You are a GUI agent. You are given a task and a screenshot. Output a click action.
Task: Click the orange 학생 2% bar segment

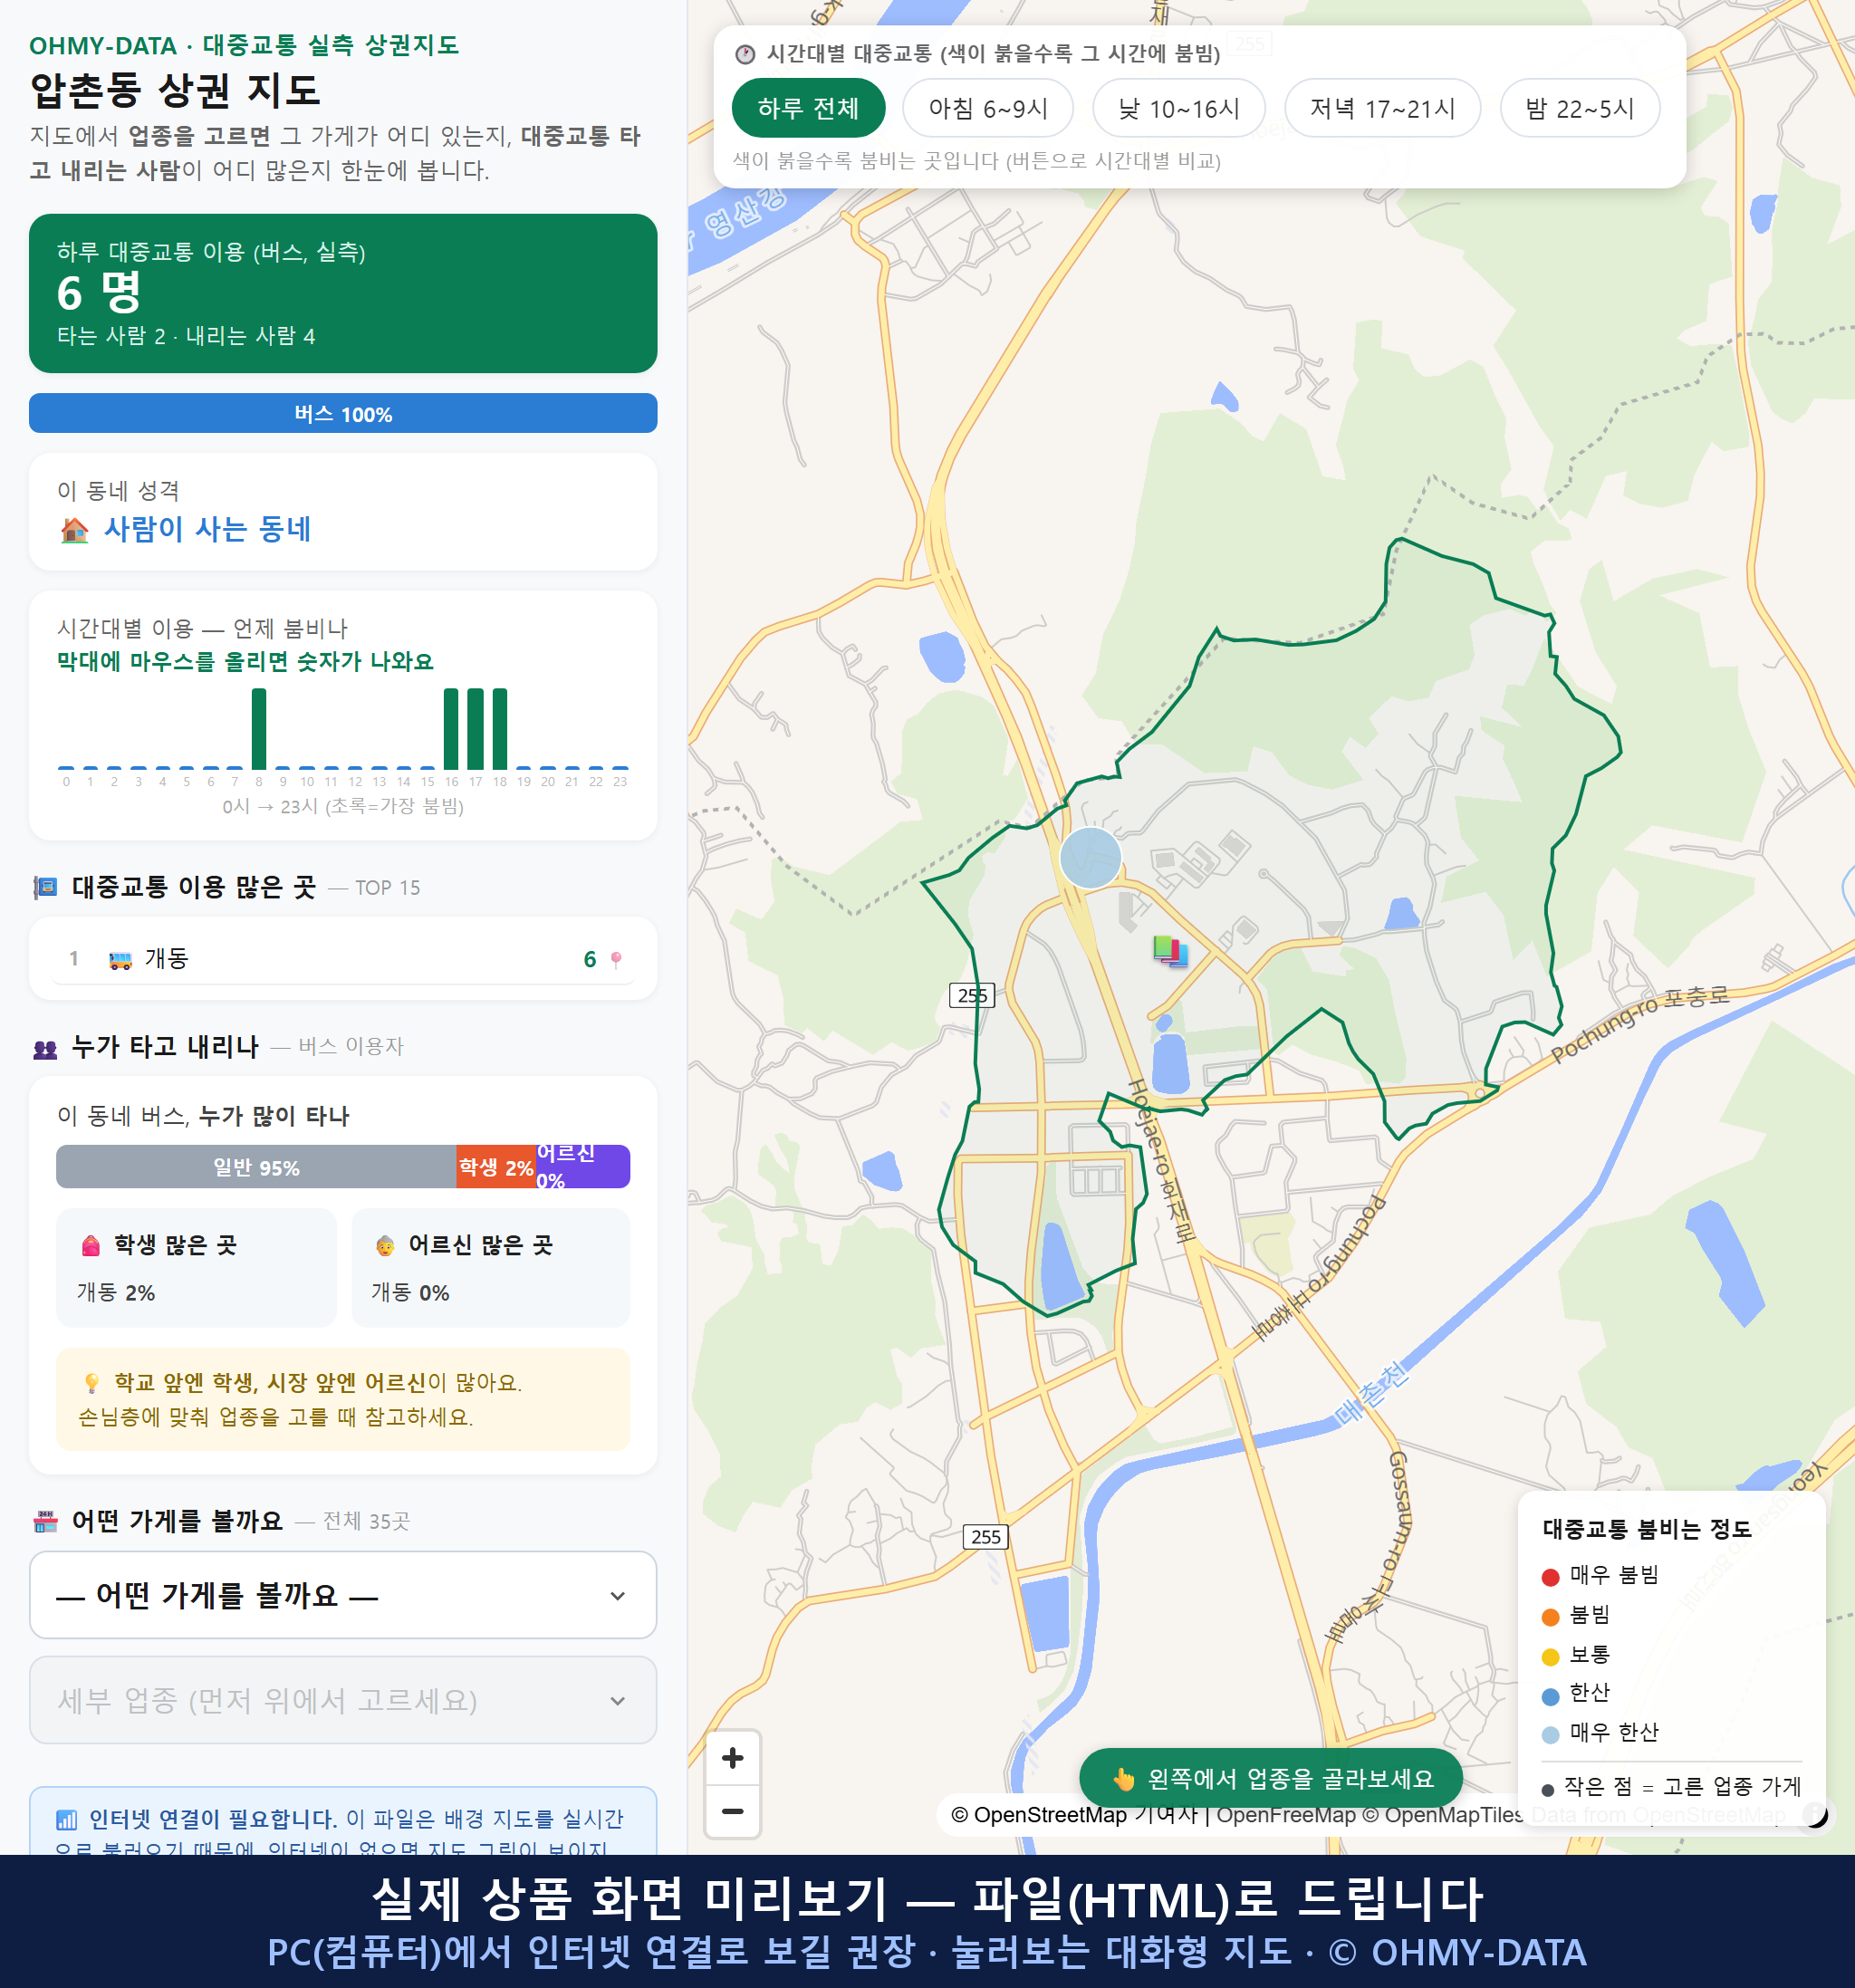496,1167
